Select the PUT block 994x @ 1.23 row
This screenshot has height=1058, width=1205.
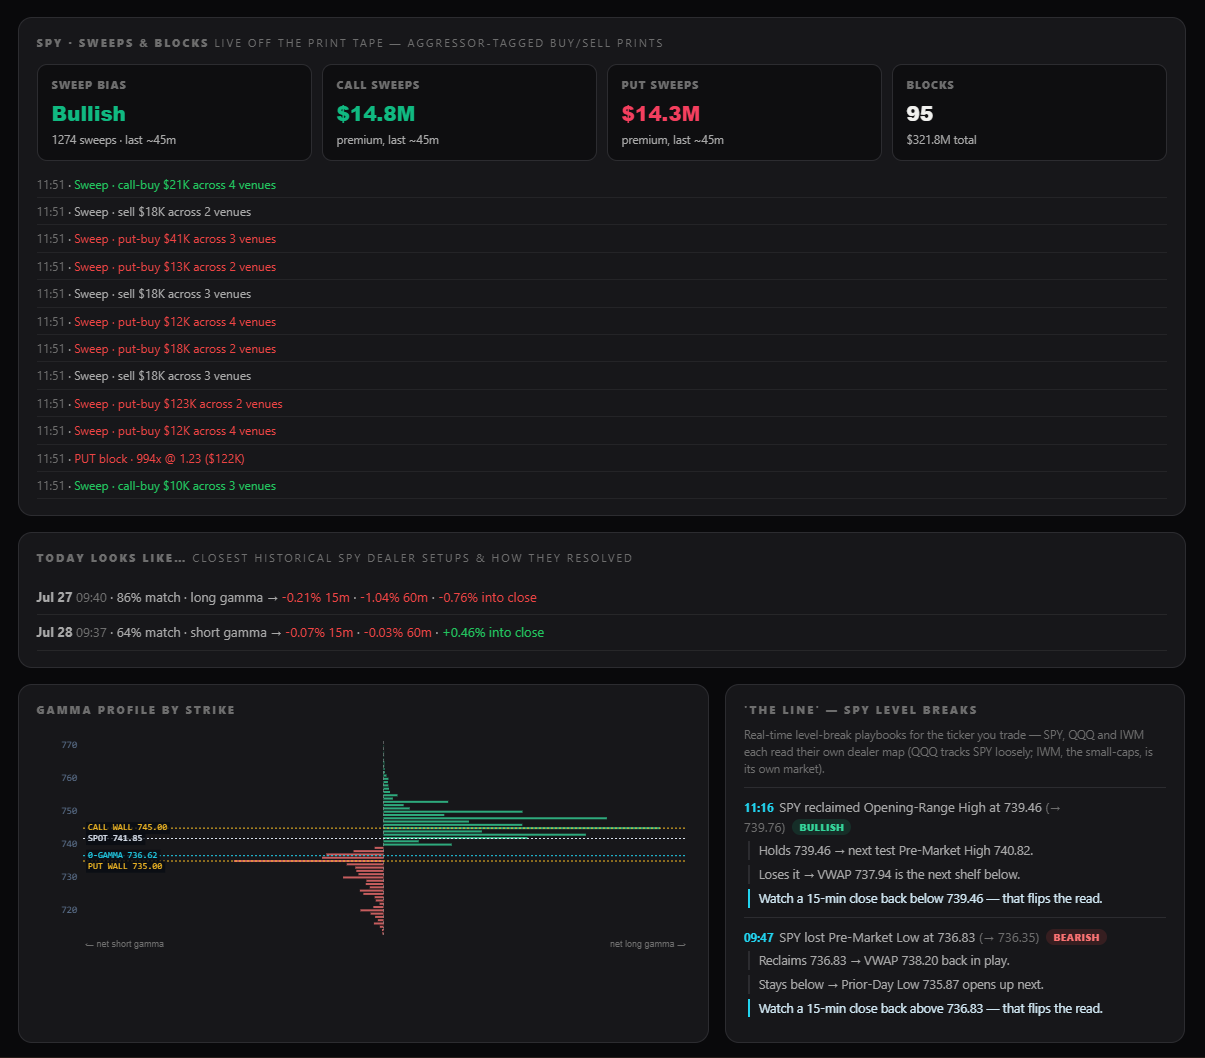(602, 459)
